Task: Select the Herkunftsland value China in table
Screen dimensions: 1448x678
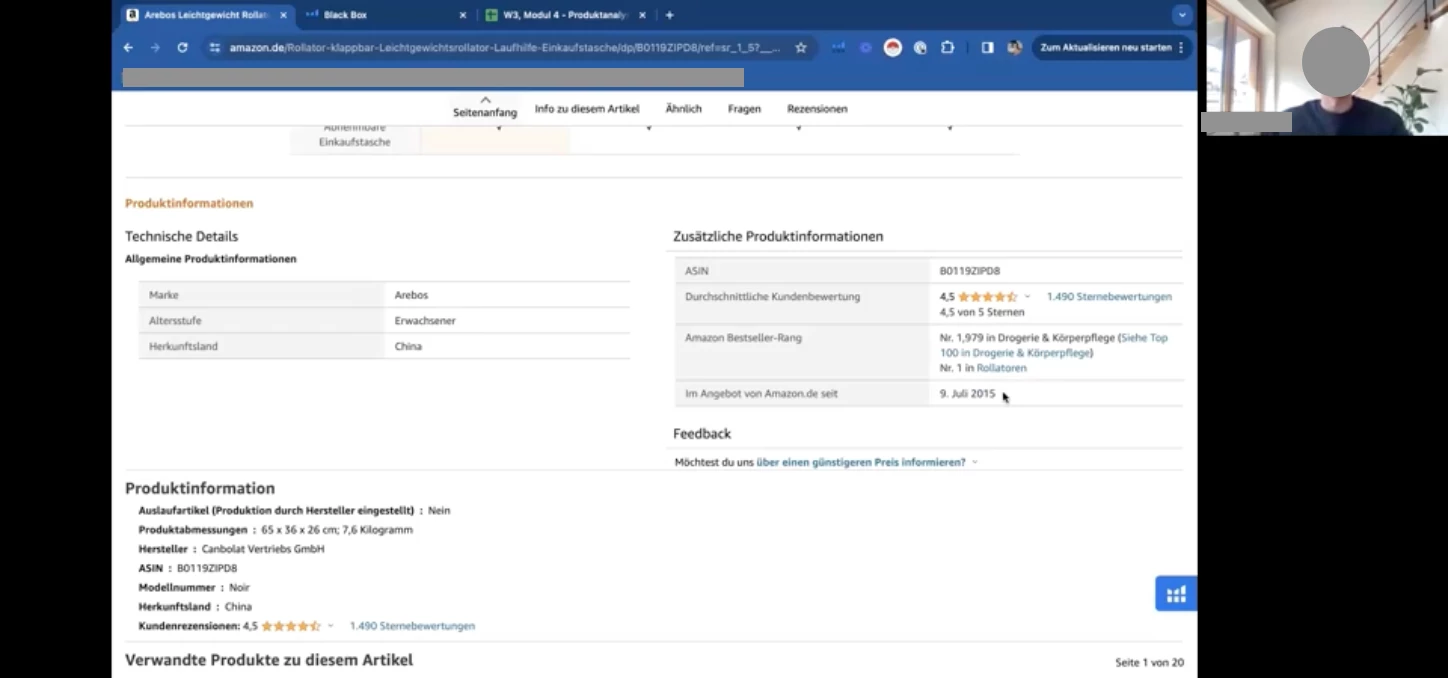Action: (x=408, y=346)
